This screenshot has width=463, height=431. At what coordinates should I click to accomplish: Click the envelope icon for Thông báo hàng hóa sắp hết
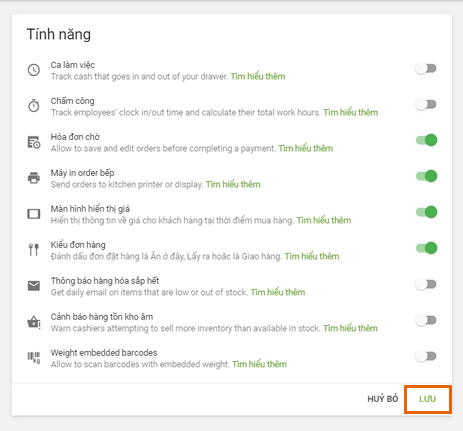pos(34,286)
